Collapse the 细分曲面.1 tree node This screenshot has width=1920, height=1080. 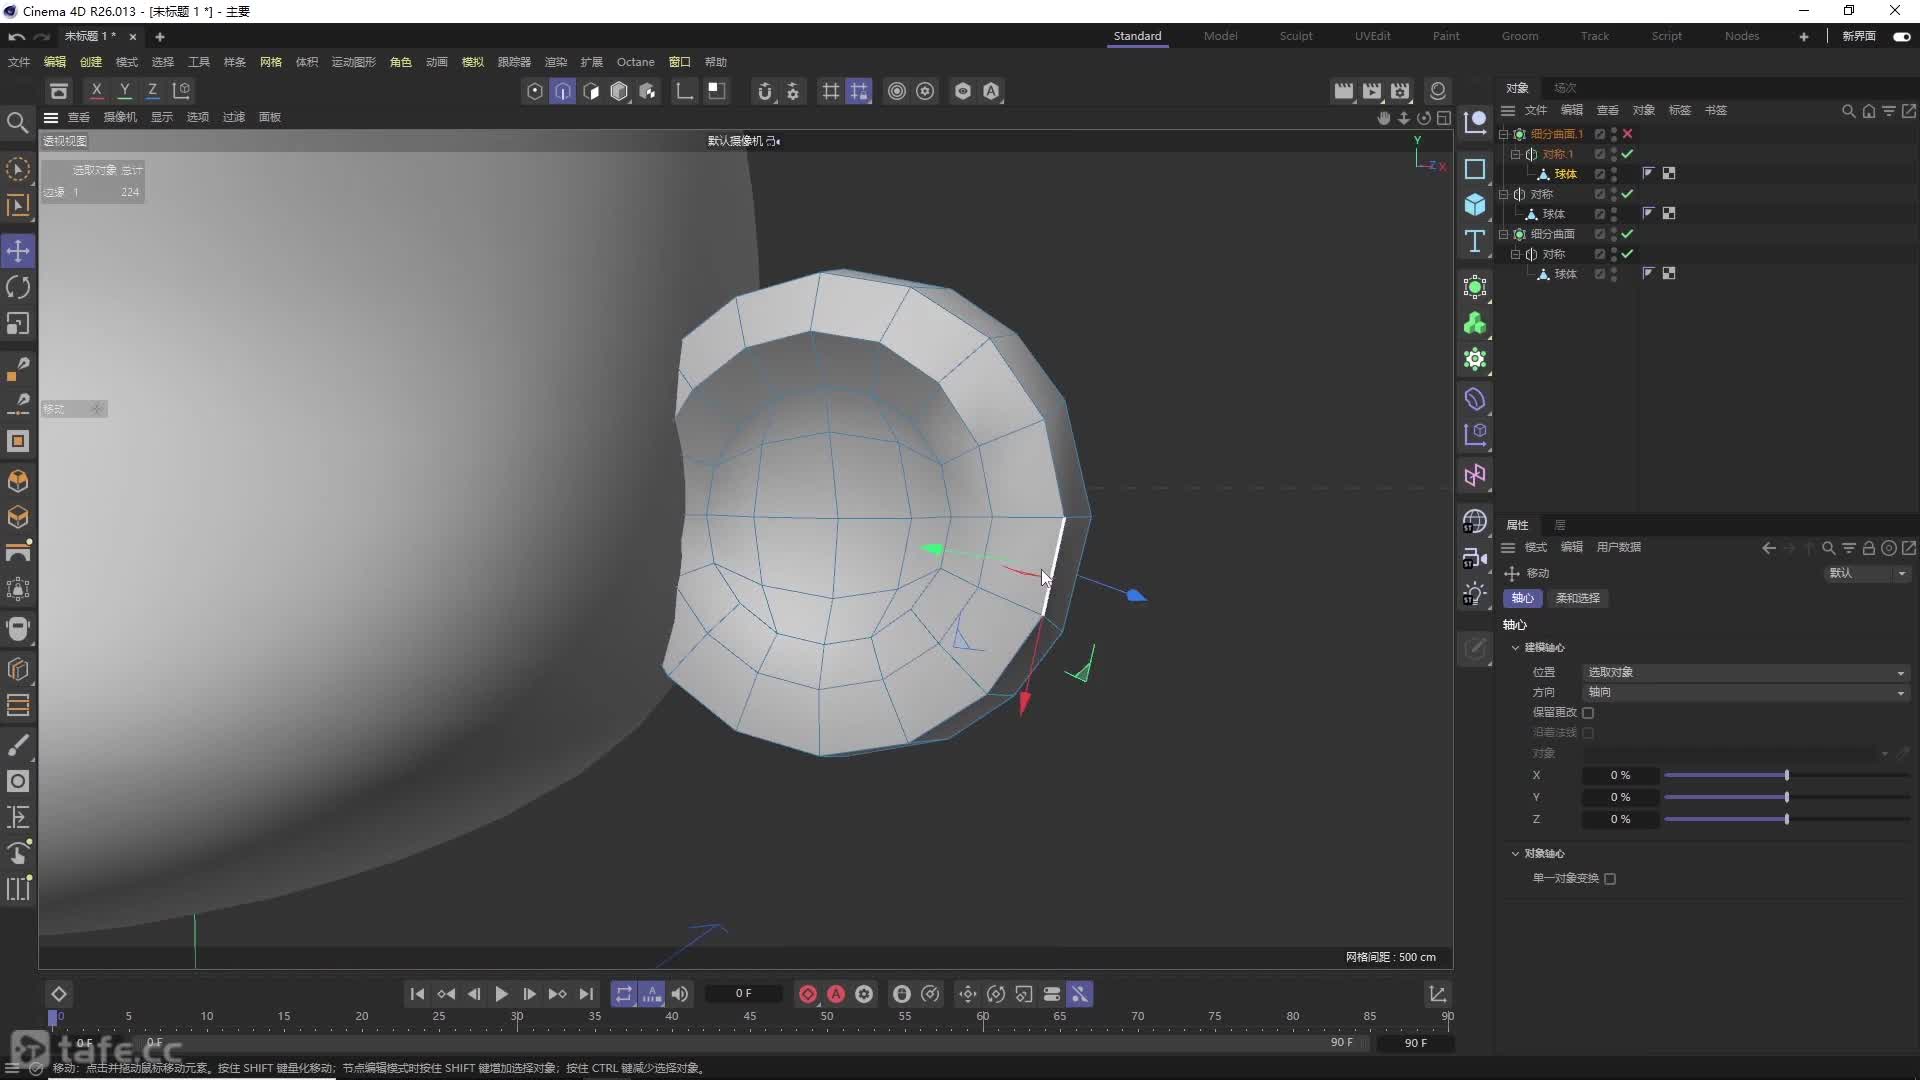click(x=1504, y=134)
